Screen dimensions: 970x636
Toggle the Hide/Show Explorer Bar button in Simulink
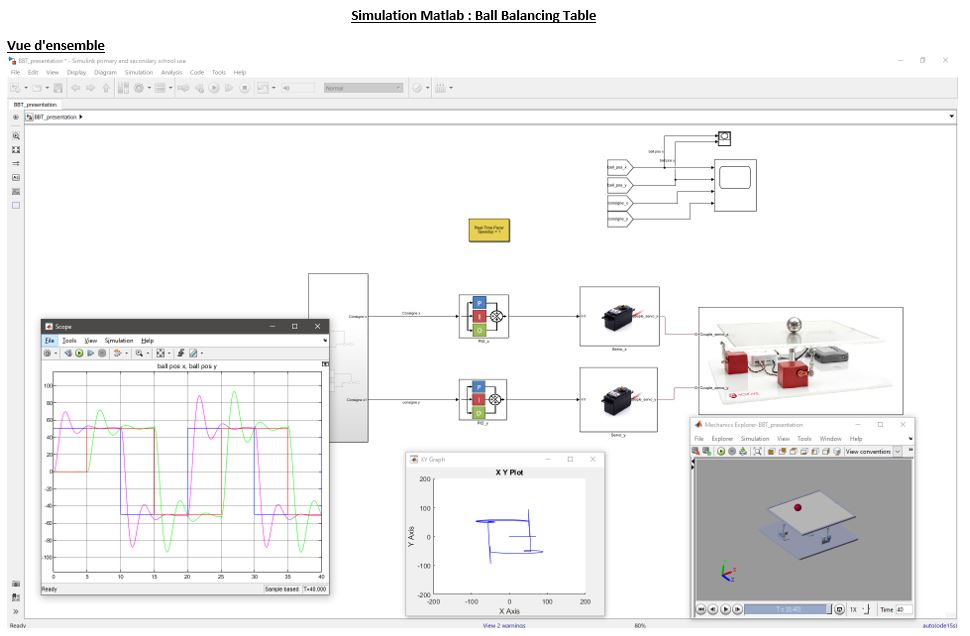coord(16,117)
